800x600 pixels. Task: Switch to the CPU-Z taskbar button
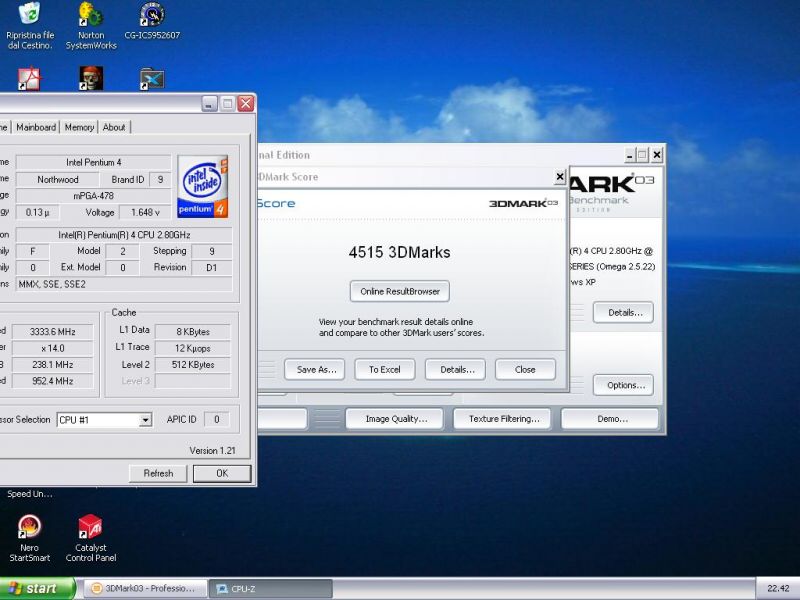pyautogui.click(x=271, y=589)
